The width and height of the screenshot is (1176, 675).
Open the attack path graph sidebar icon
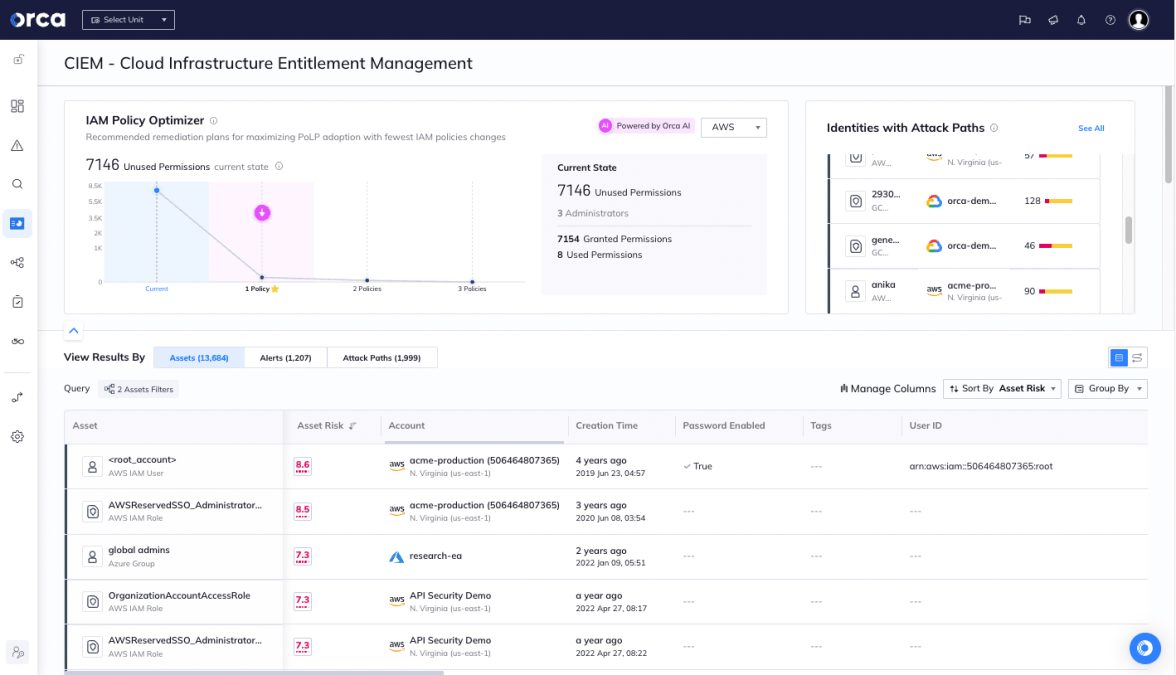click(17, 262)
